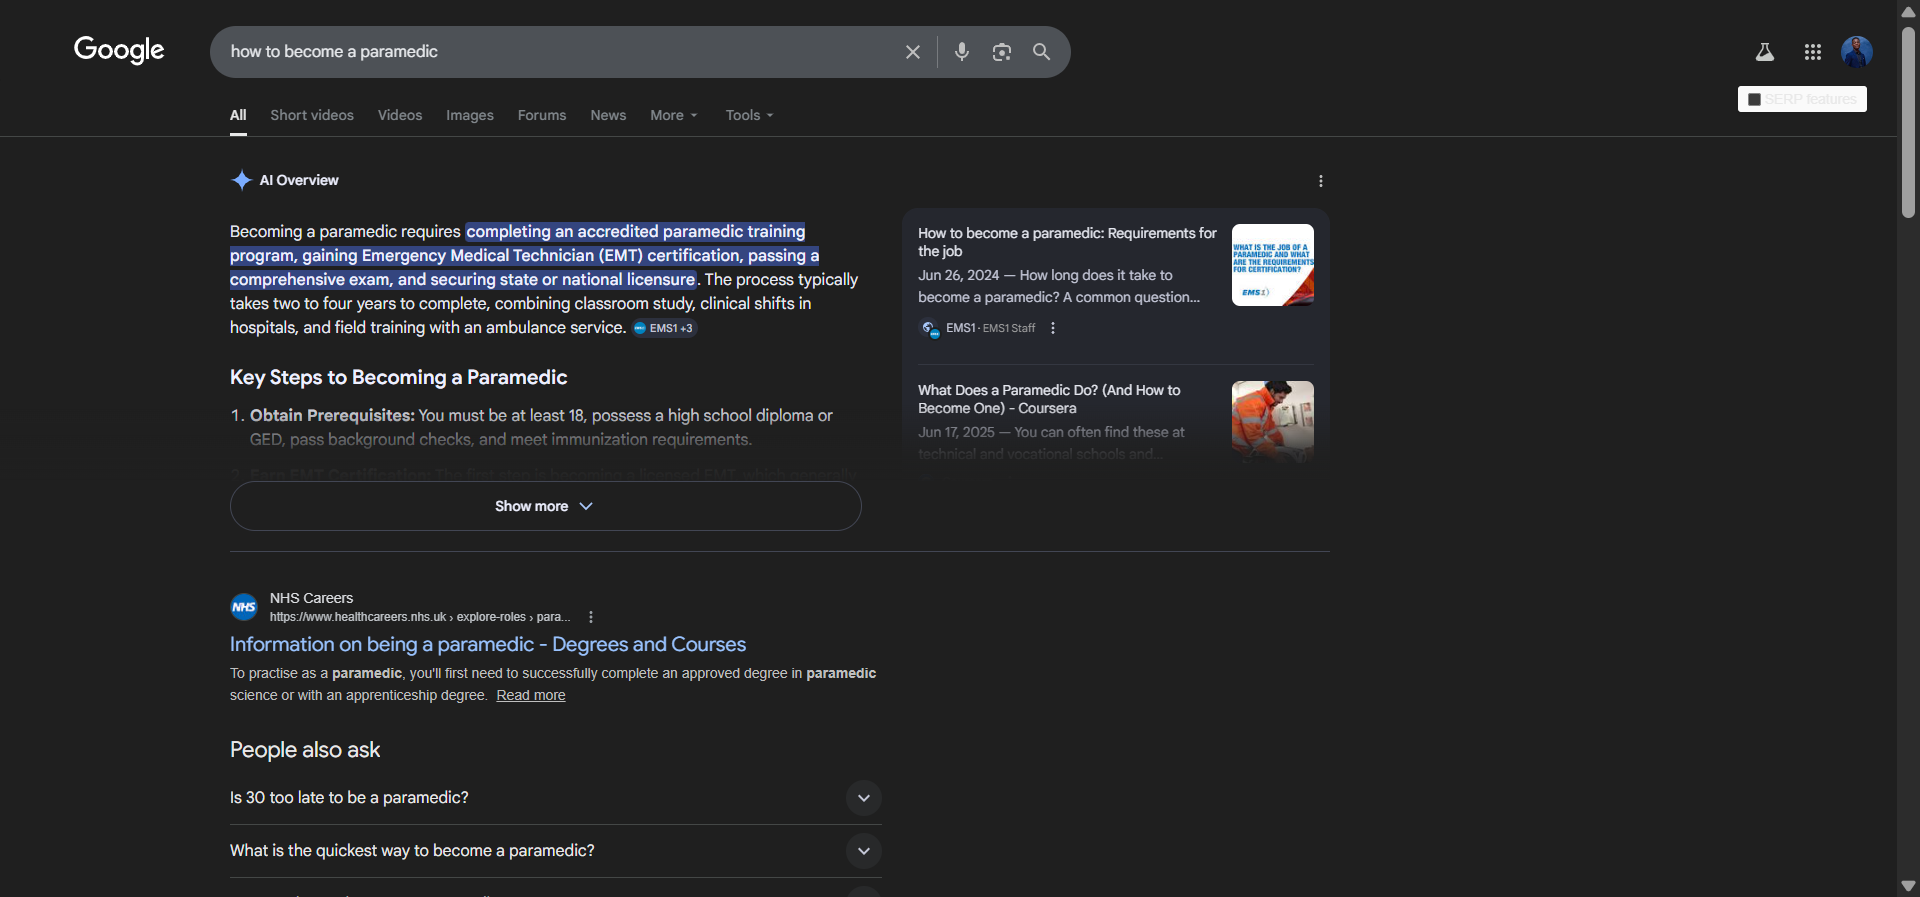
Task: Open EMS1 'How to become a paramedic' article
Action: pos(1067,242)
